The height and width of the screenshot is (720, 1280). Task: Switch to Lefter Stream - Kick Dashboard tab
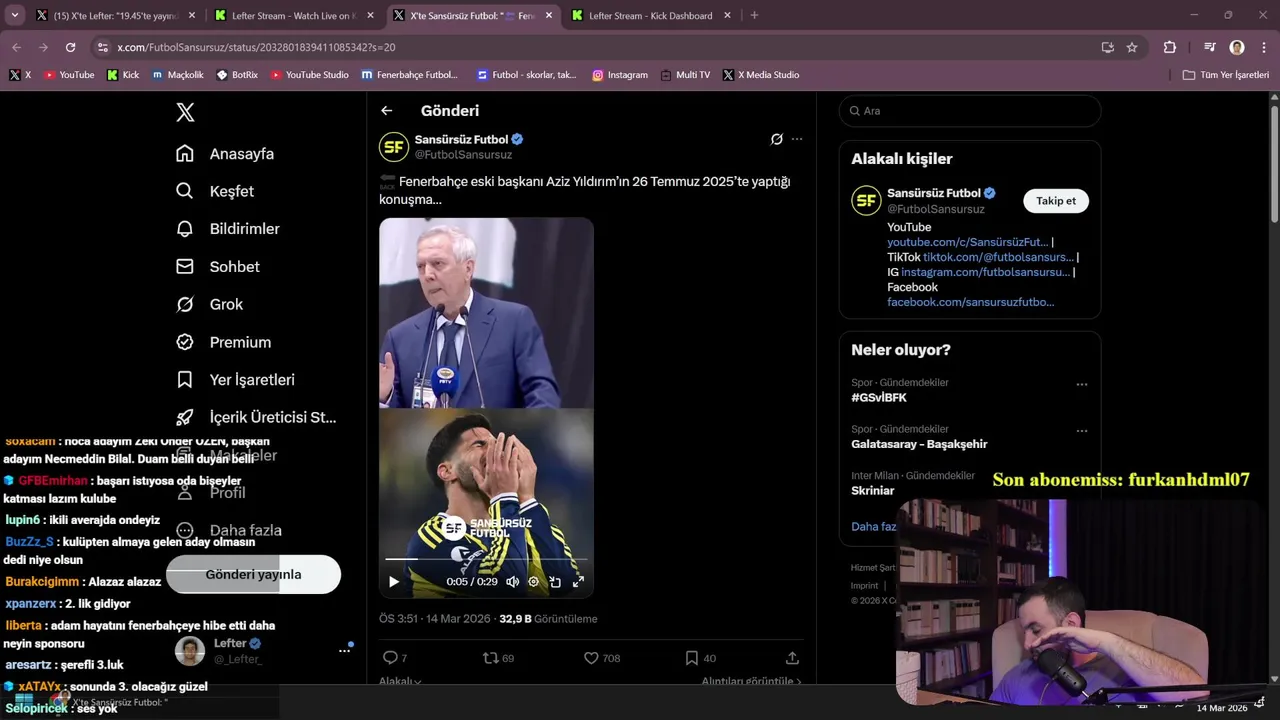tap(650, 16)
